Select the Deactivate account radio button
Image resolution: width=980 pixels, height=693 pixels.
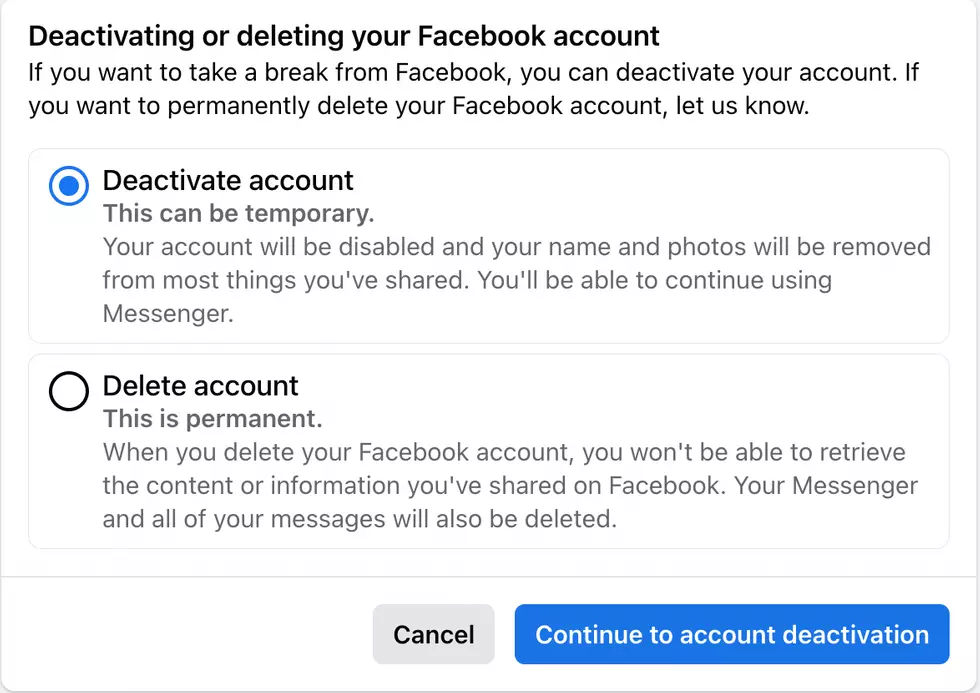coord(68,185)
